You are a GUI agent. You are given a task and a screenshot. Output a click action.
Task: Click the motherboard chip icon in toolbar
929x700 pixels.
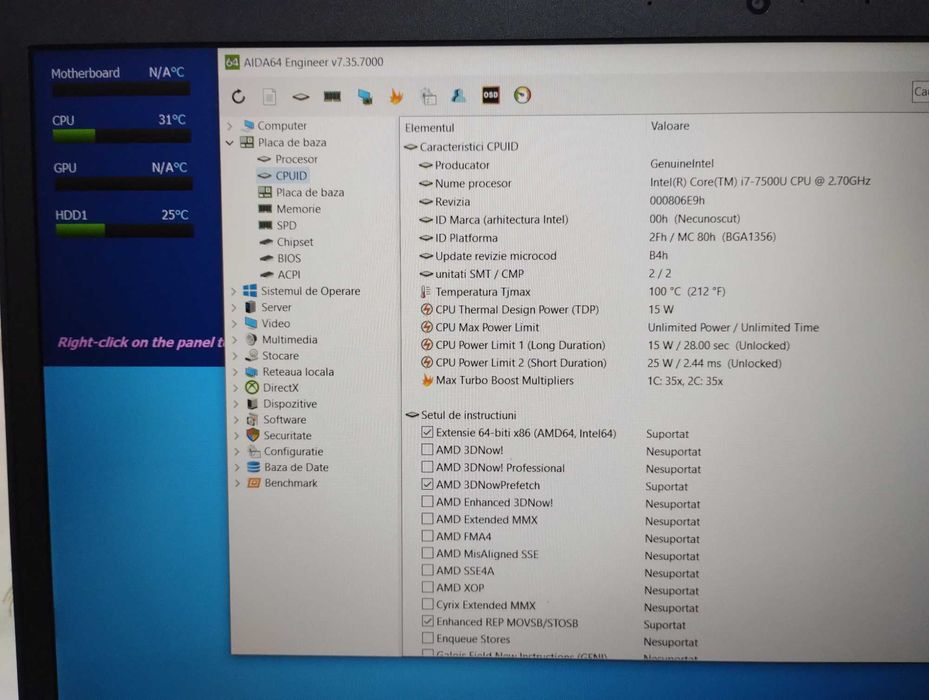tap(300, 96)
